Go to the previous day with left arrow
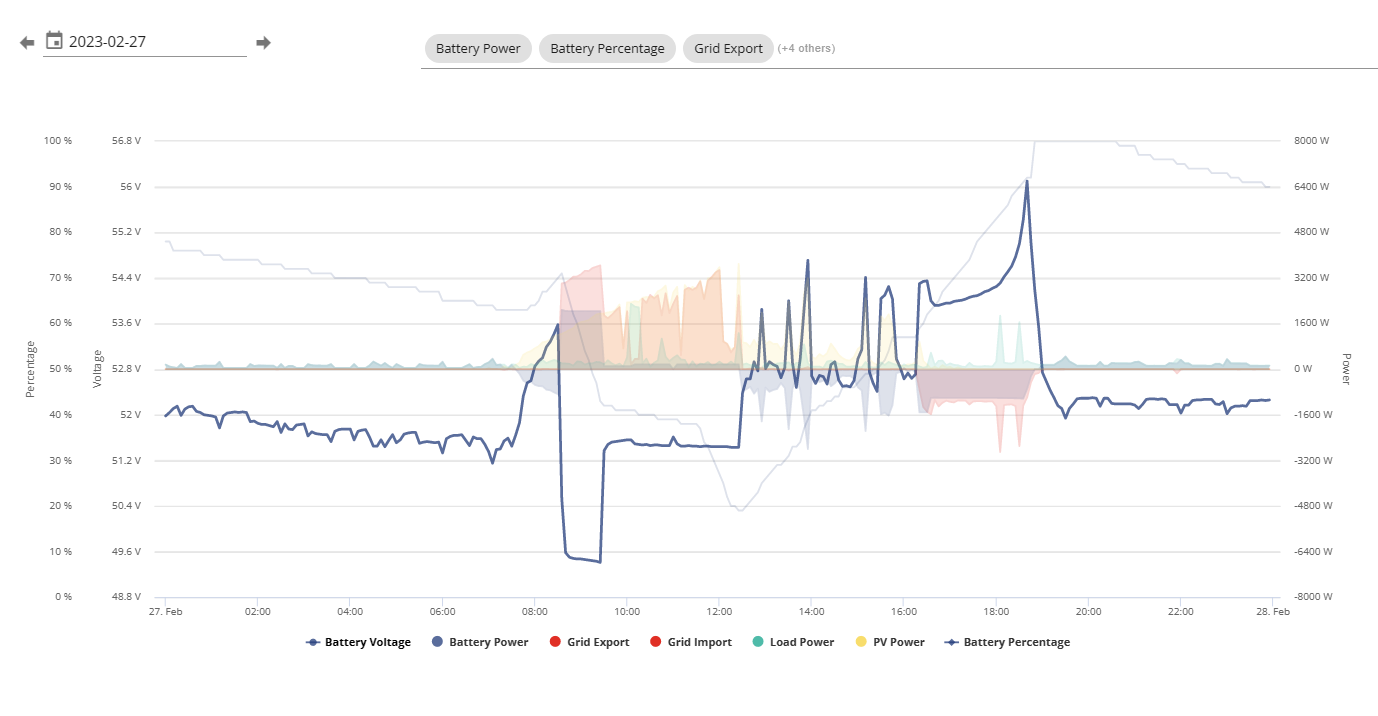The width and height of the screenshot is (1378, 716). pos(27,43)
